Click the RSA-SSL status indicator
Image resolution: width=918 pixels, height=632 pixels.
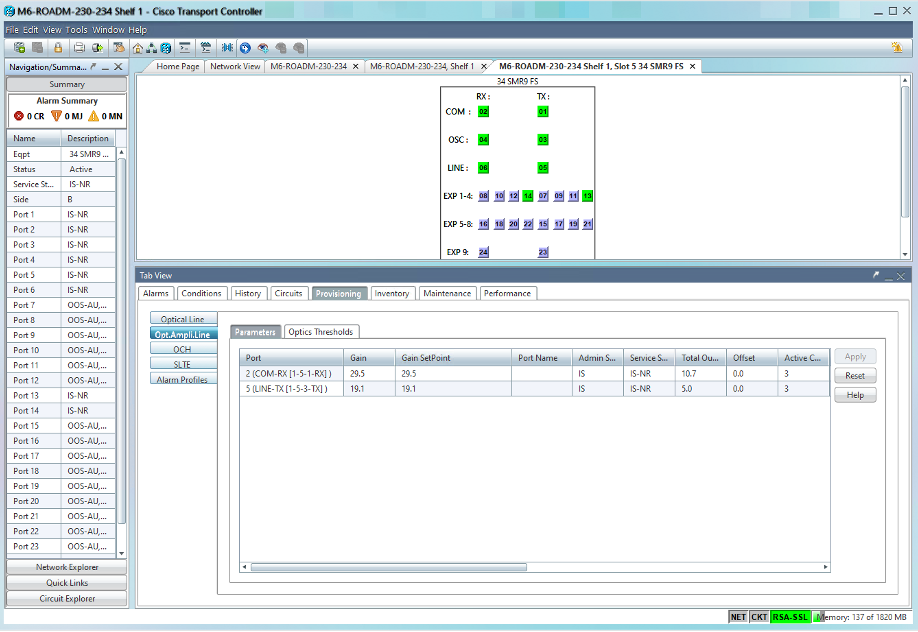790,617
